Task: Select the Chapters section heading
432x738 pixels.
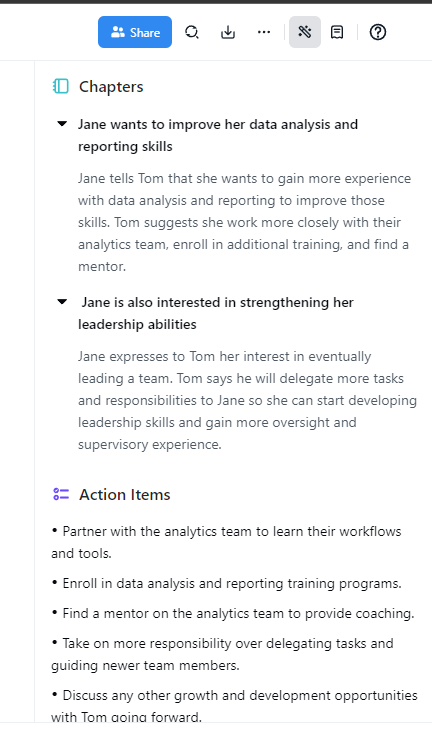Action: point(111,87)
